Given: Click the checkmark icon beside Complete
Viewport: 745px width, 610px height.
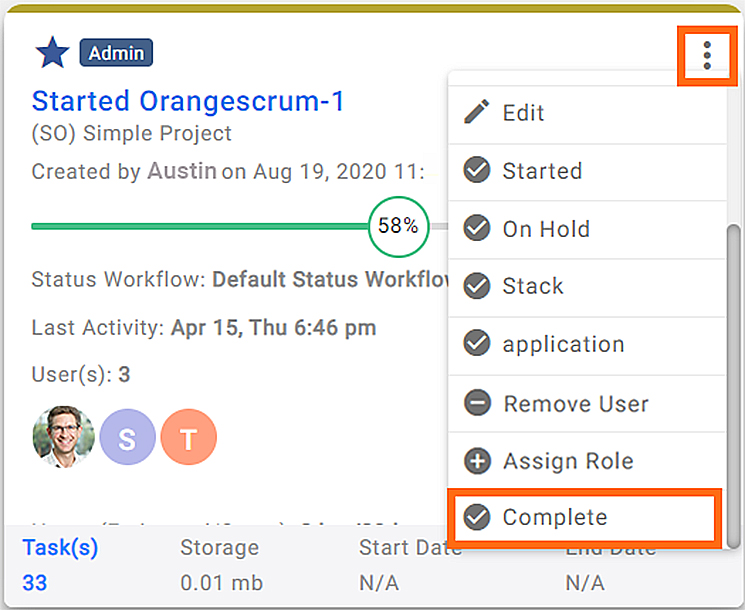Looking at the screenshot, I should 477,517.
